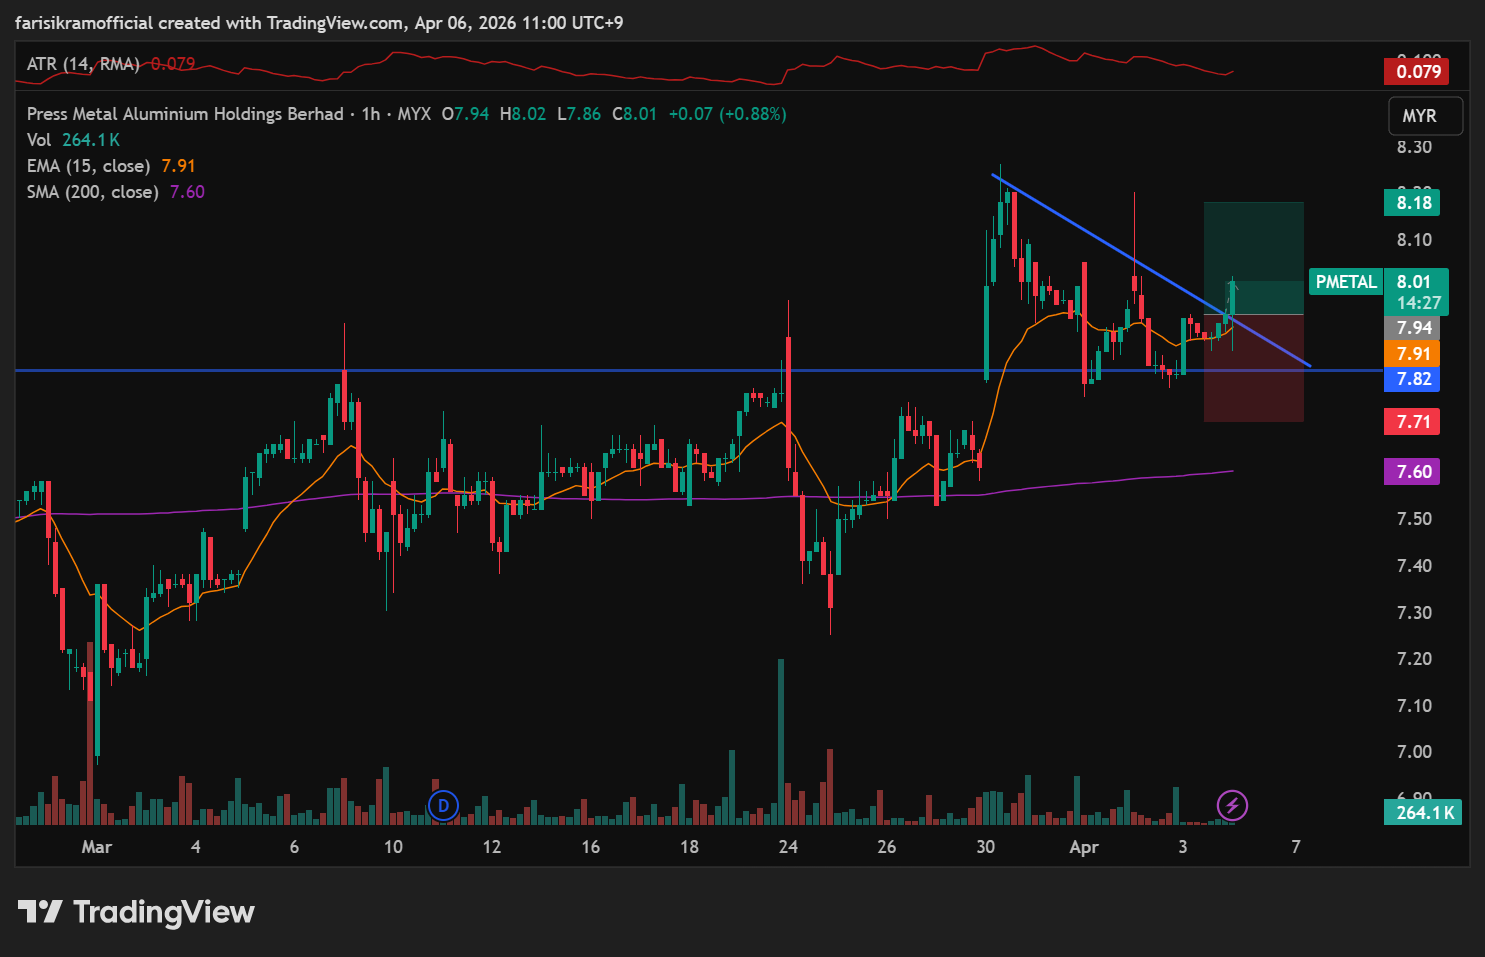Click the 7.50 level on the price axis
Viewport: 1485px width, 957px height.
1414,519
